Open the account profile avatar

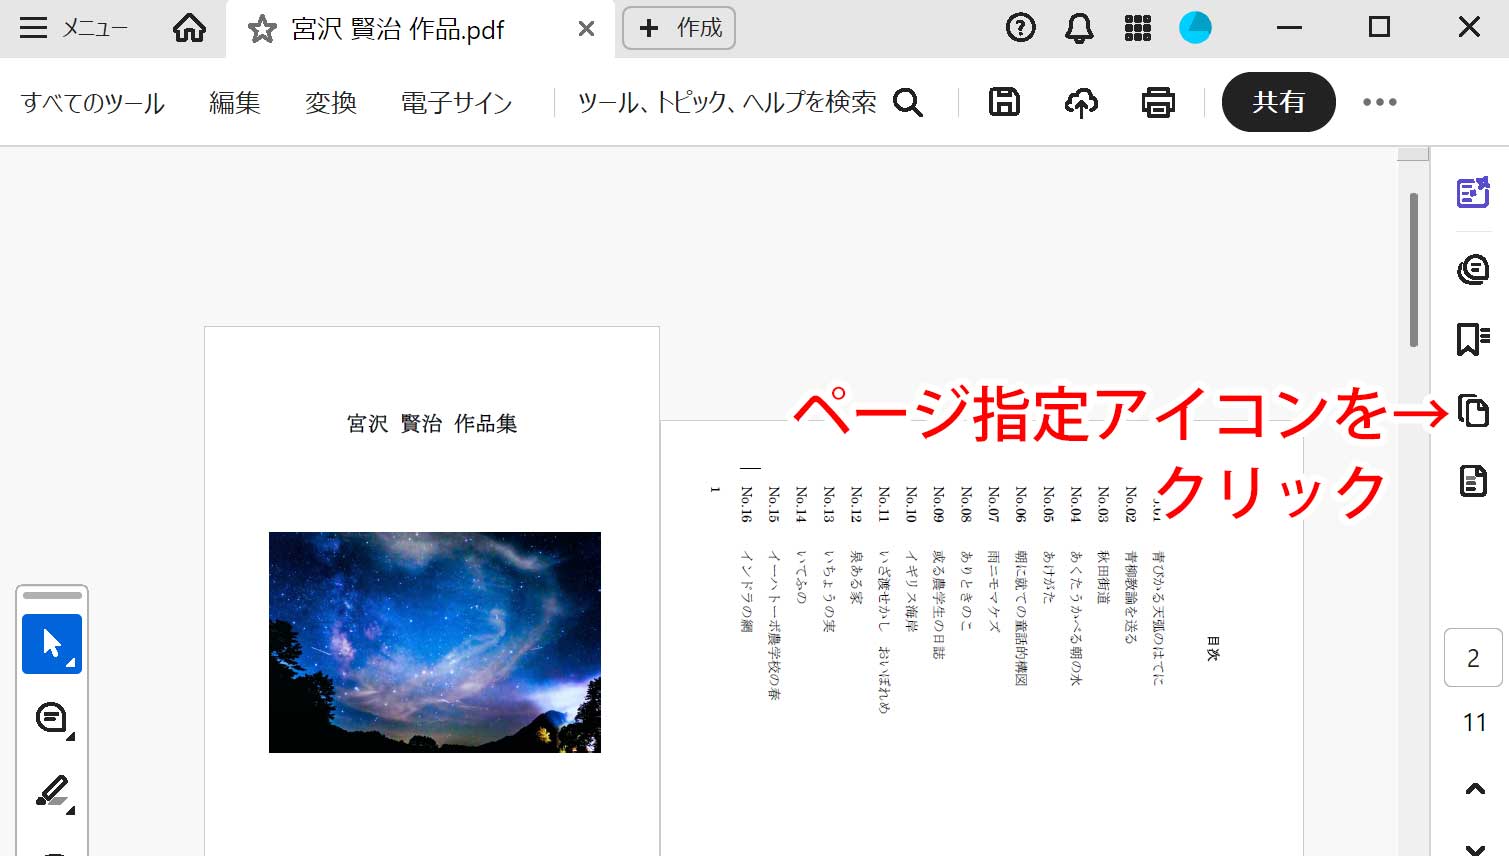coord(1195,28)
